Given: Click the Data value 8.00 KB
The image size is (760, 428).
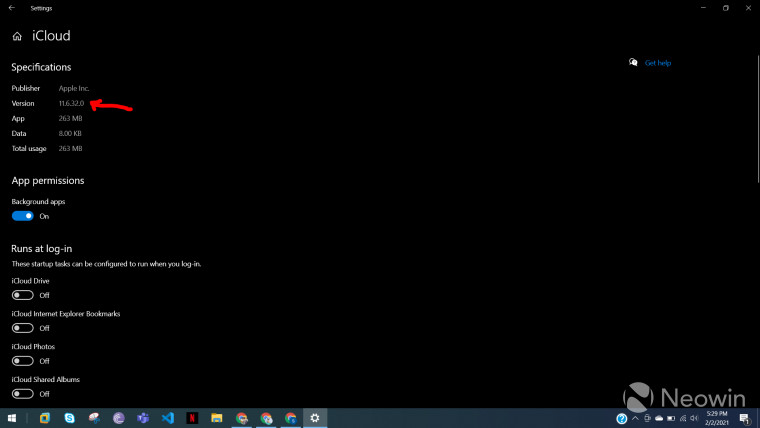Looking at the screenshot, I should coord(70,133).
